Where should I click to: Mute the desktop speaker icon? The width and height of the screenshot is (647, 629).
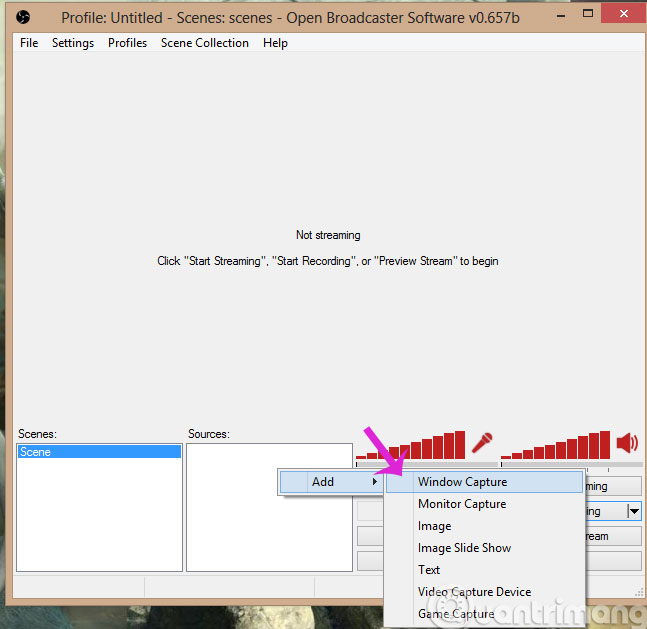(x=627, y=443)
